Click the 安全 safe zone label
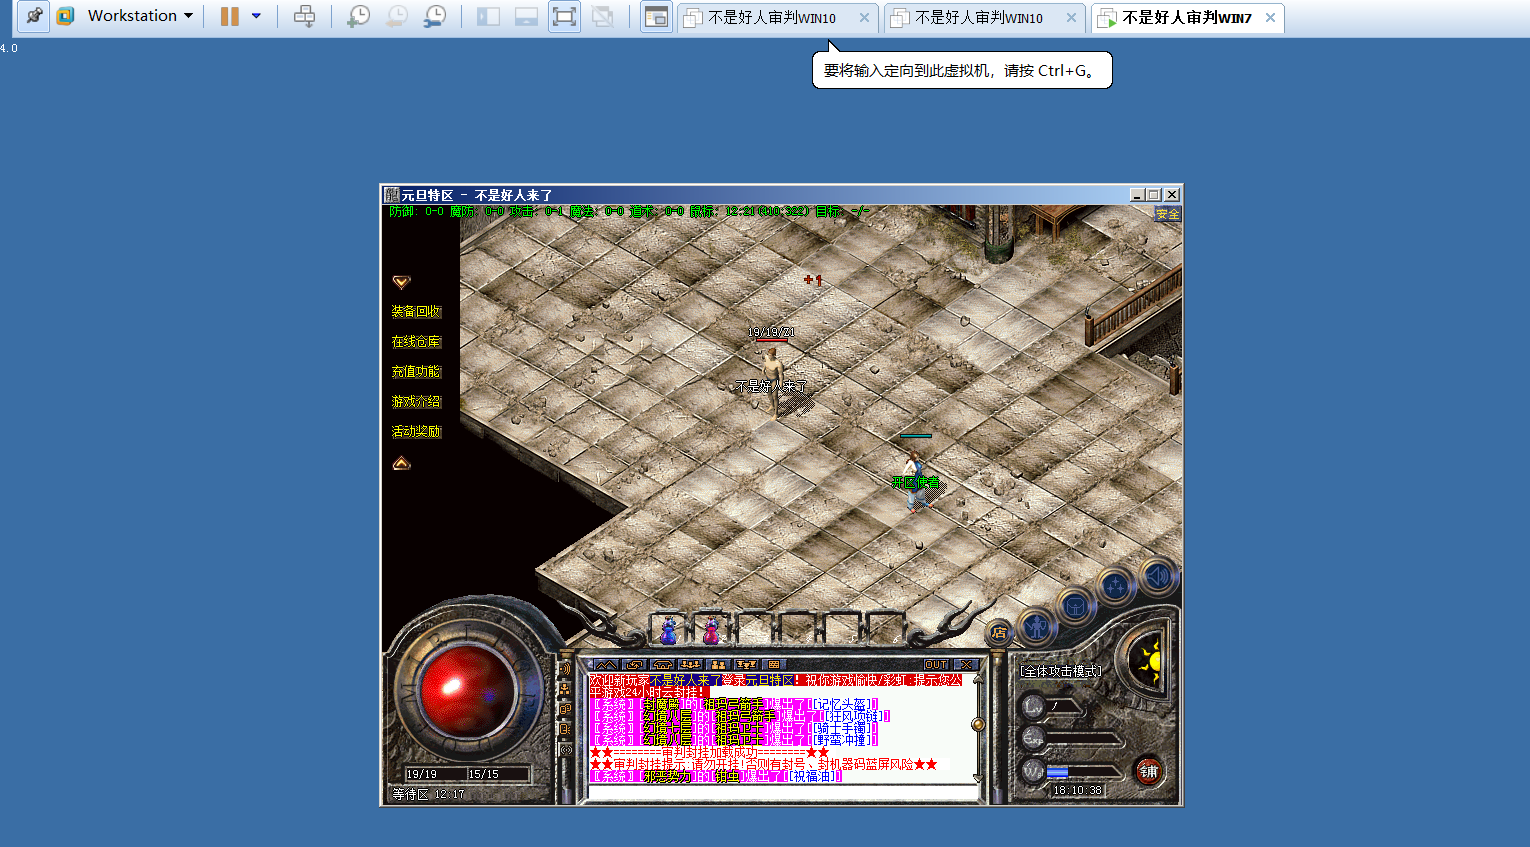Image resolution: width=1530 pixels, height=847 pixels. 1168,214
